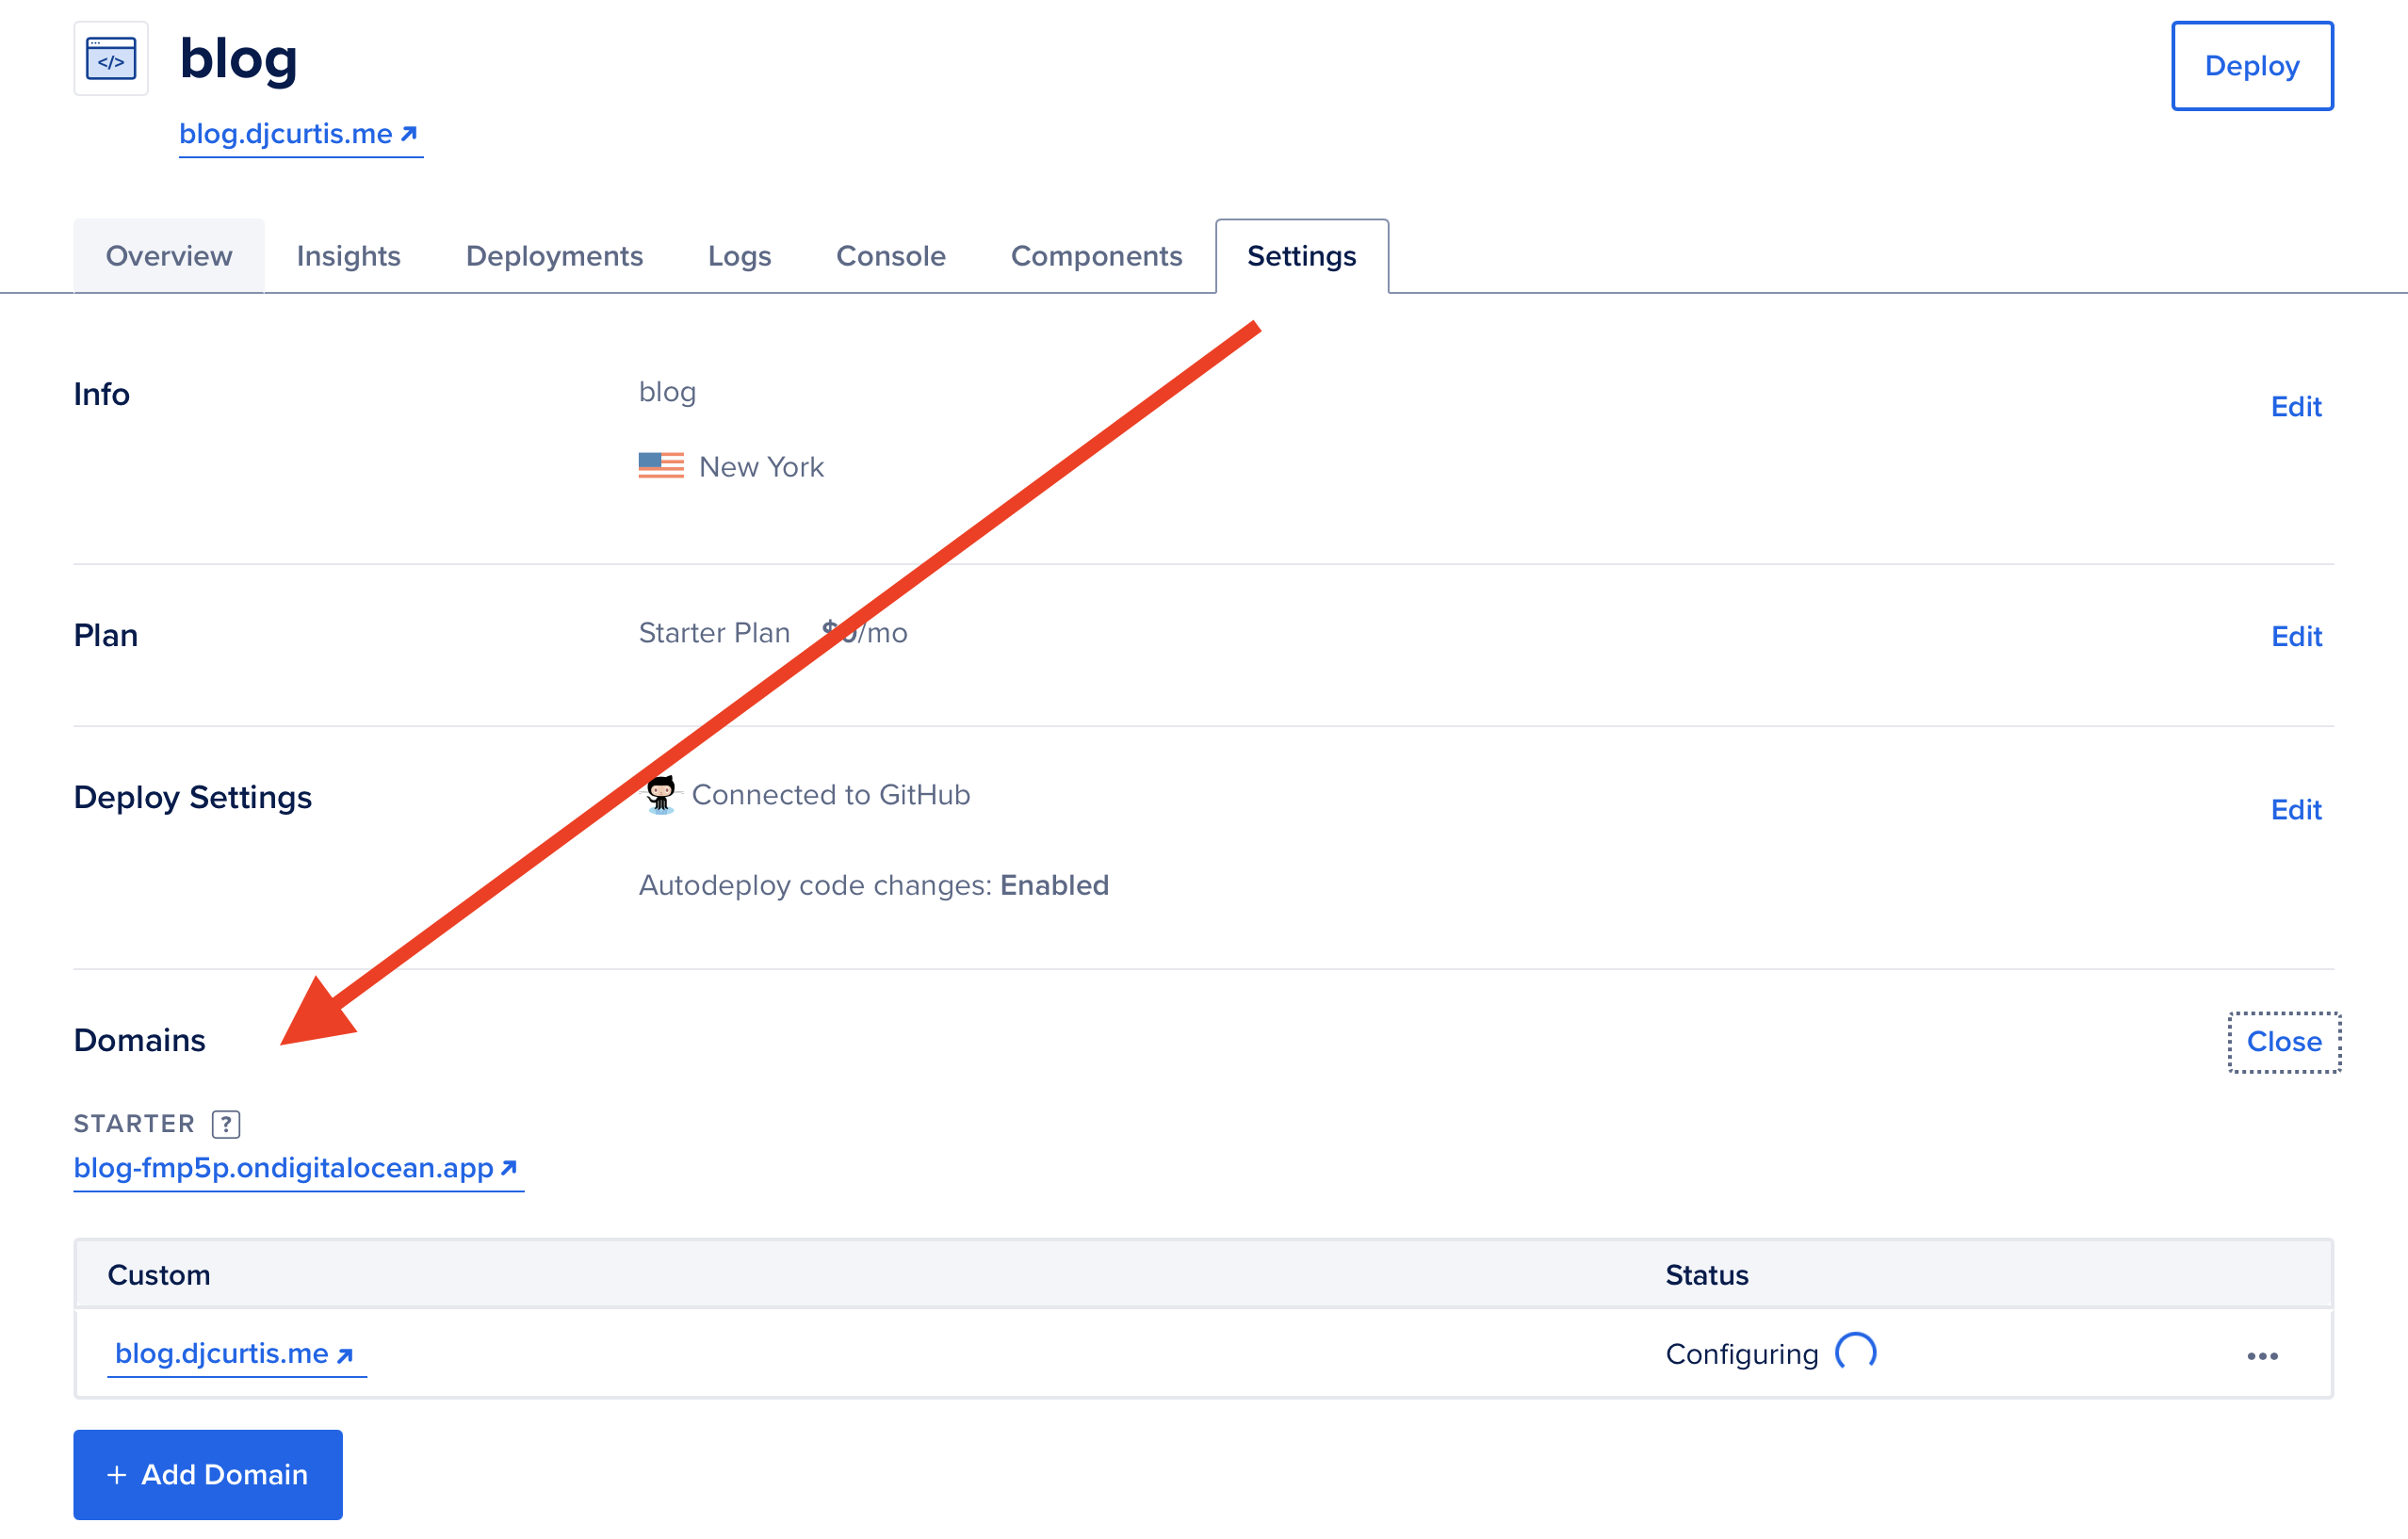2408x1539 pixels.
Task: Click the GitHub octocat icon
Action: tap(661, 795)
